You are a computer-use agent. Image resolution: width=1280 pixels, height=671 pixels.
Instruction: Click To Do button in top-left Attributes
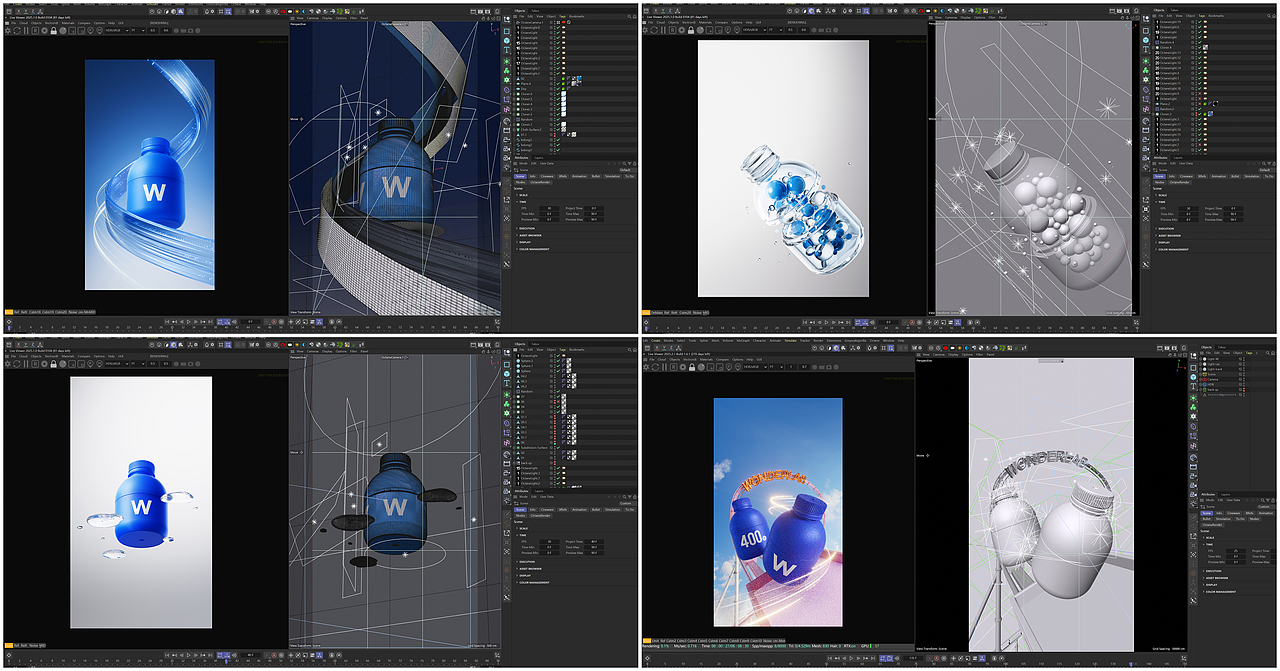click(x=630, y=176)
